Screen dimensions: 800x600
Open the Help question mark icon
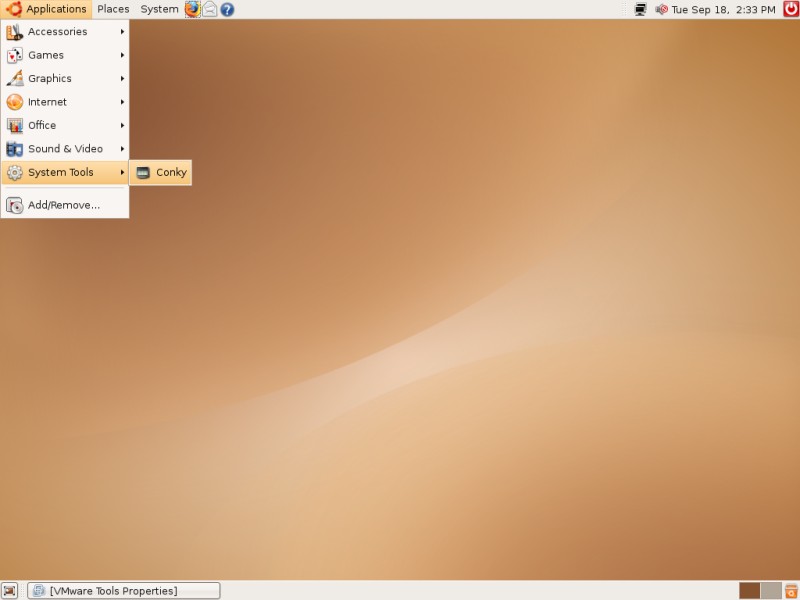click(x=227, y=9)
